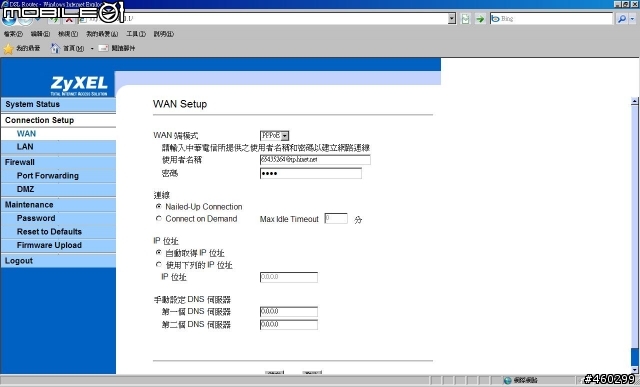Select 自動取得 IP 位址 radio button
The width and height of the screenshot is (640, 387).
(159, 253)
